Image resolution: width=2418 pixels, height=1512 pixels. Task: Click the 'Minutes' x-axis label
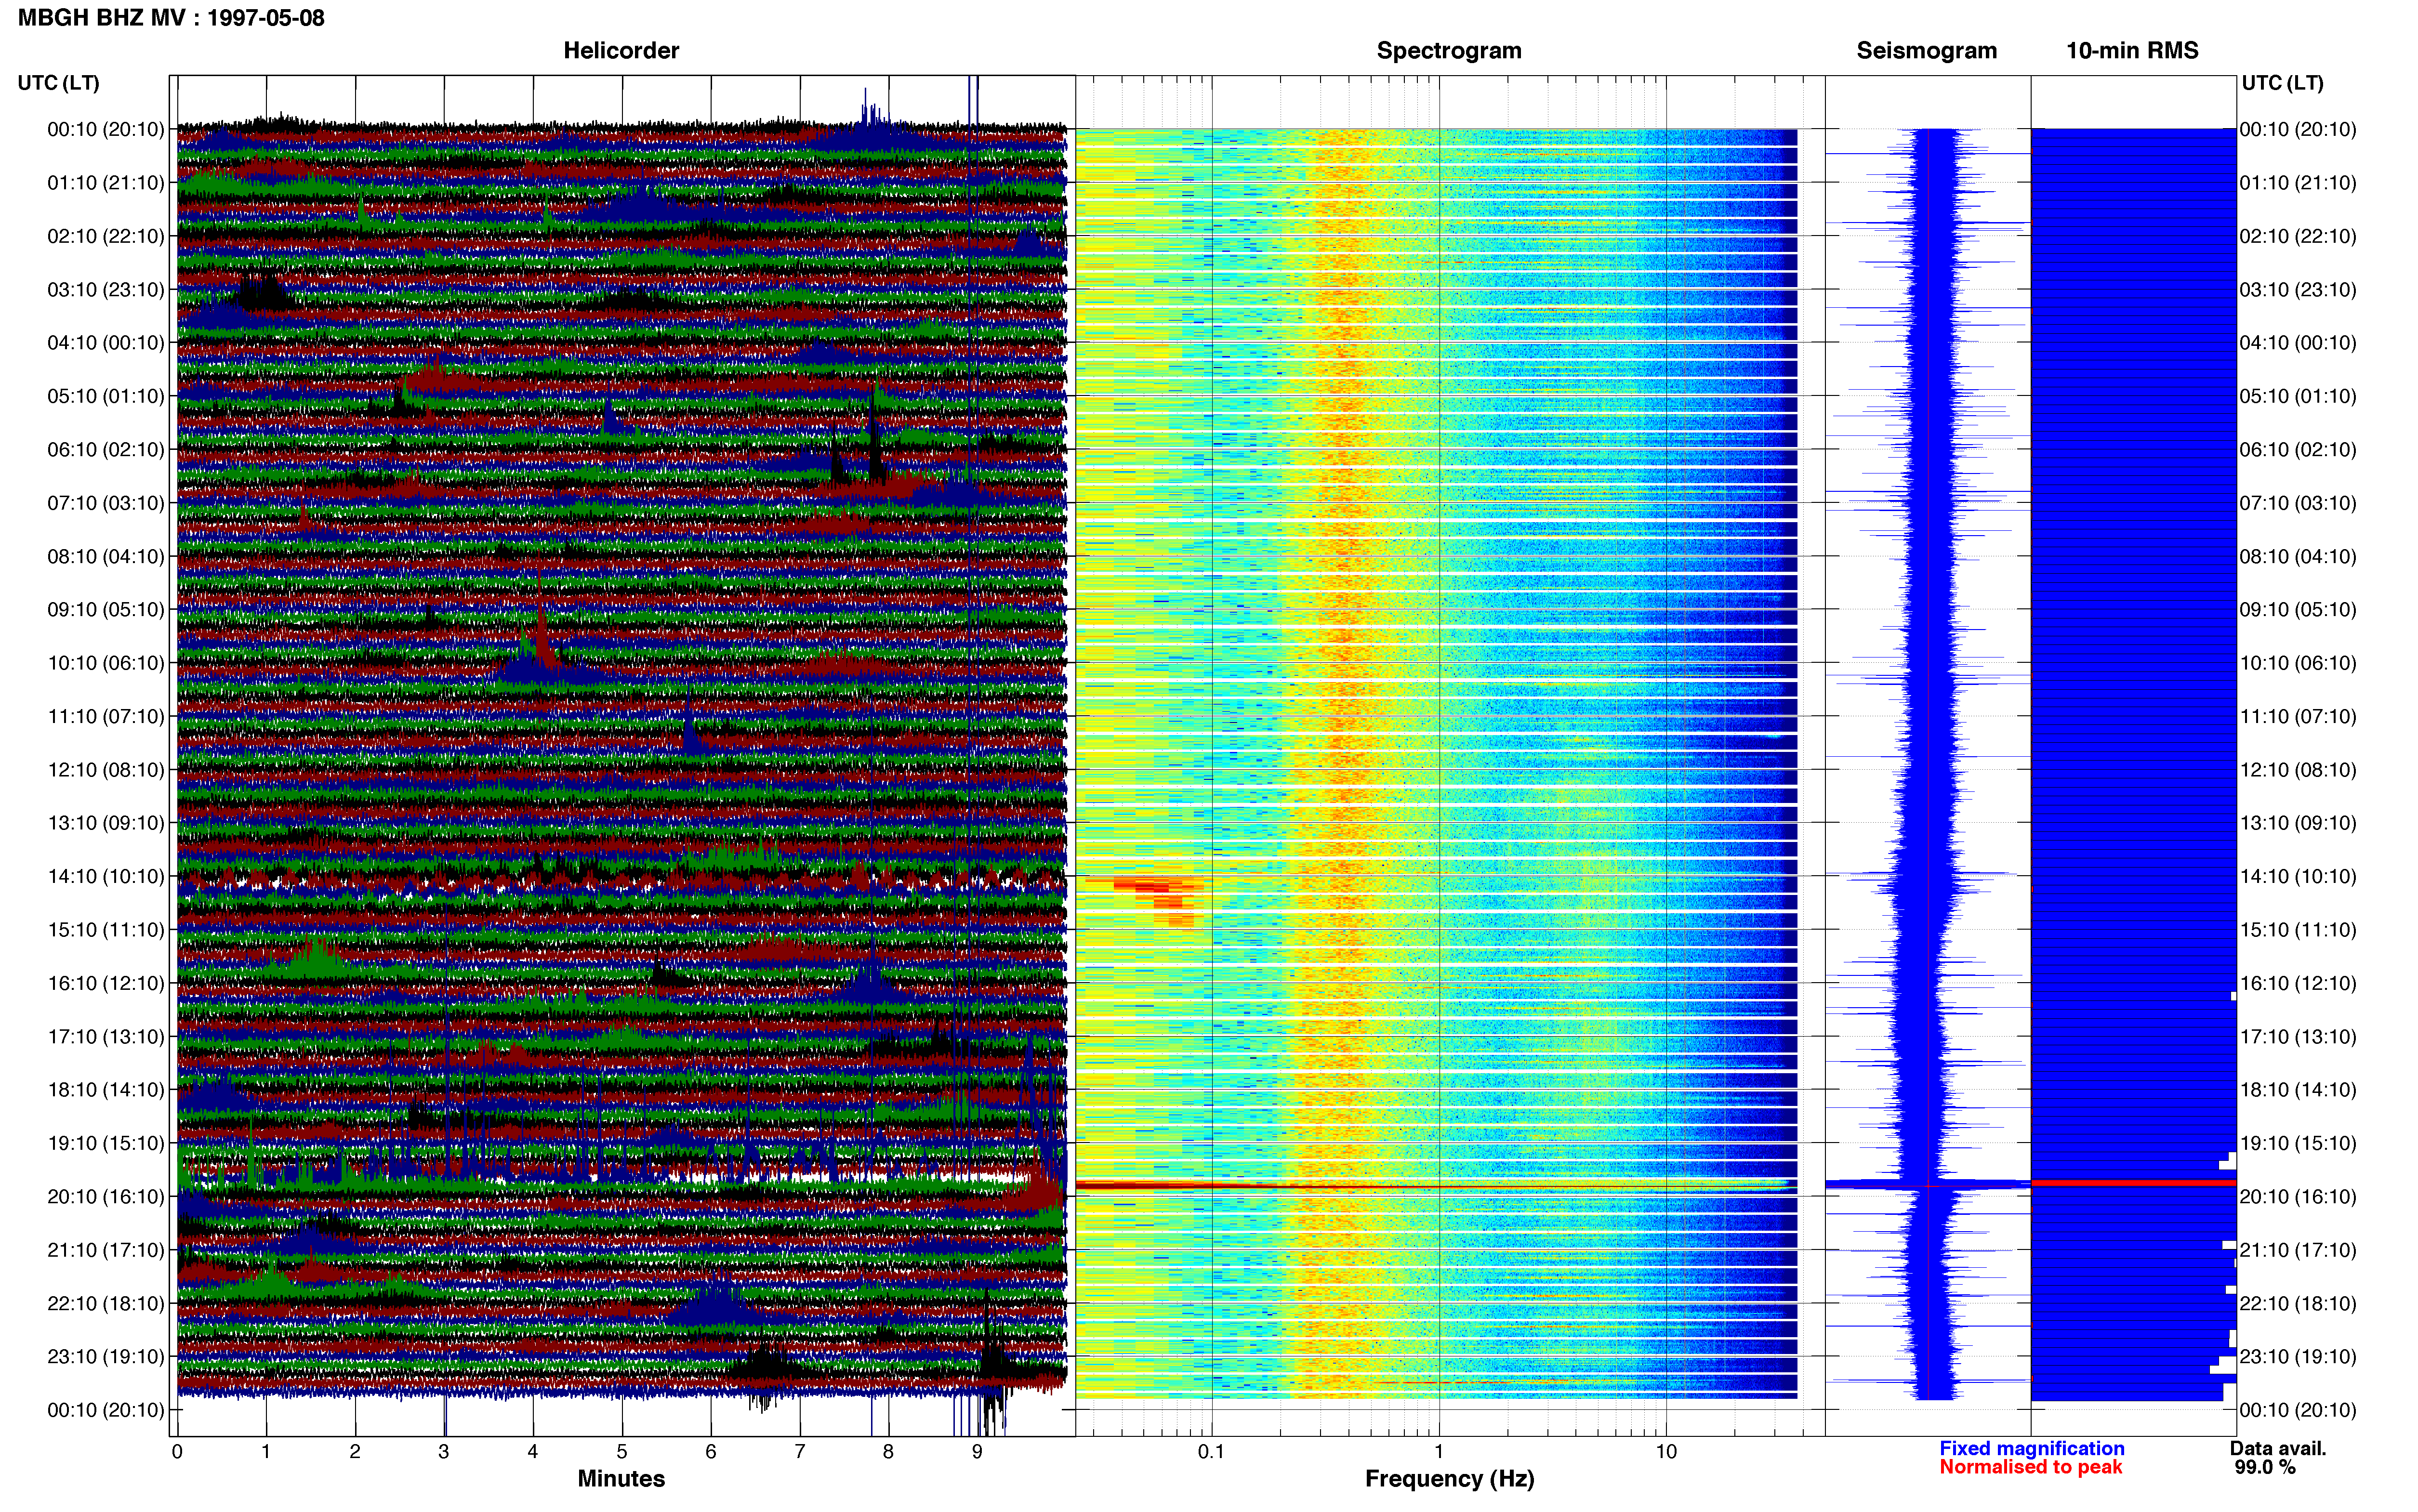(621, 1478)
